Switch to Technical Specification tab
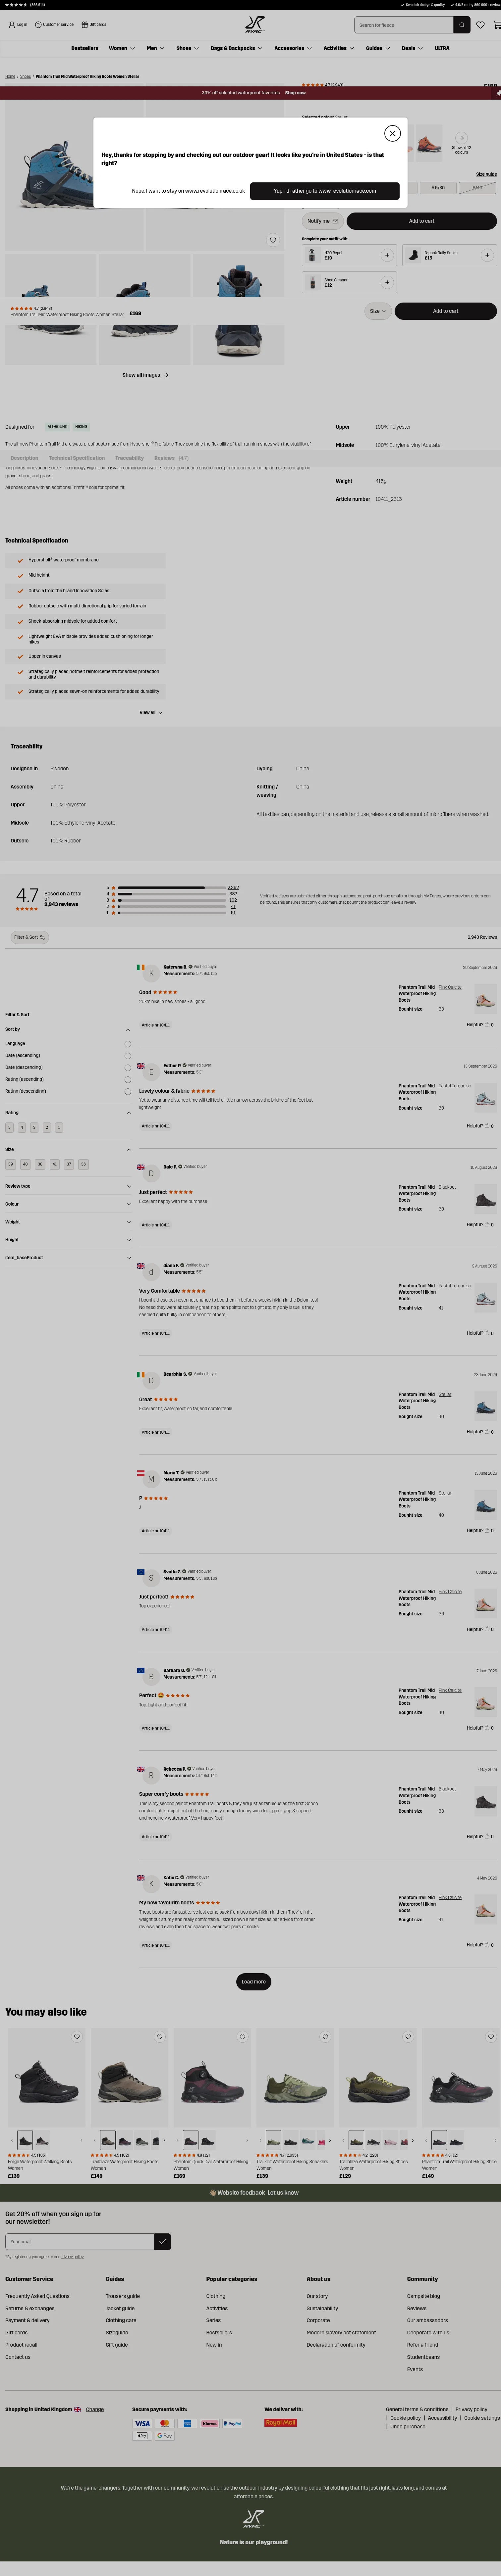 77,458
